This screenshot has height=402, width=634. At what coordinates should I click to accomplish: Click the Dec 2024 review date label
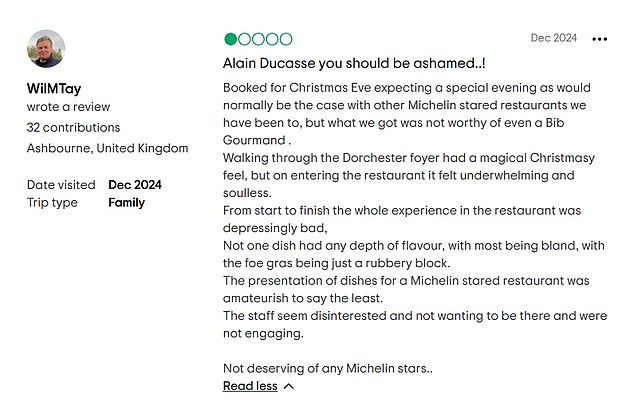coord(554,38)
